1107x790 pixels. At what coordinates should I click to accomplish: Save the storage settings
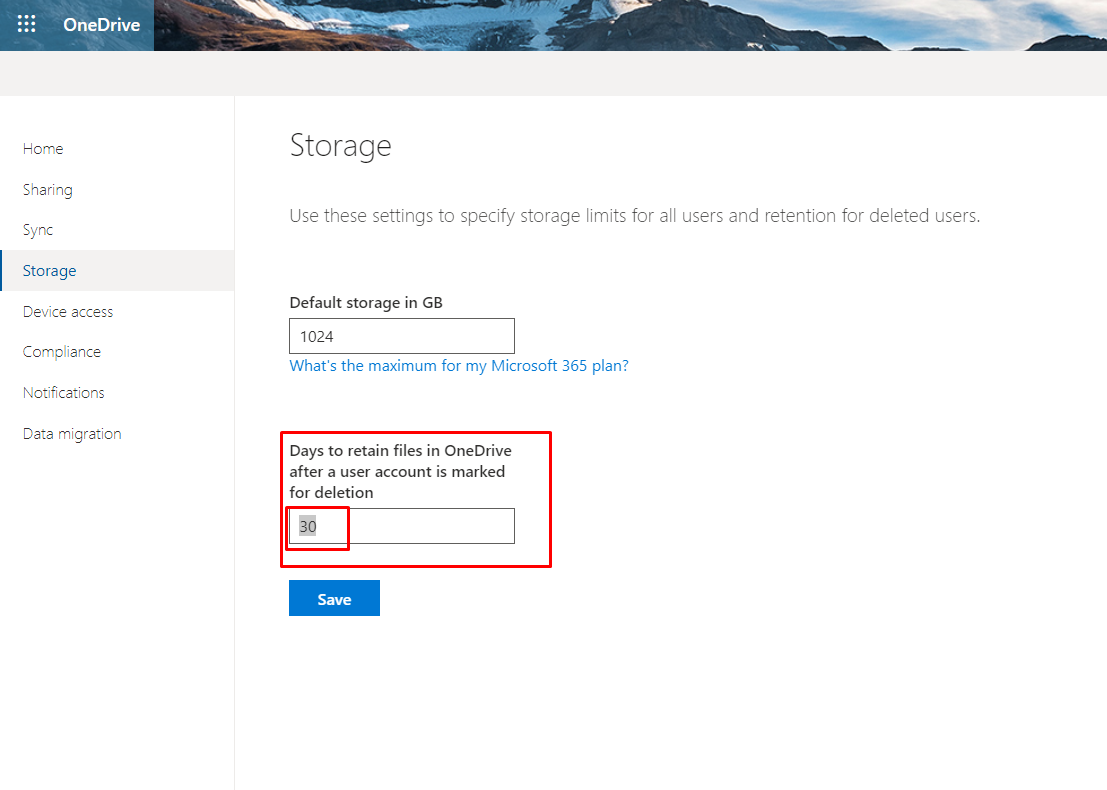pos(334,598)
